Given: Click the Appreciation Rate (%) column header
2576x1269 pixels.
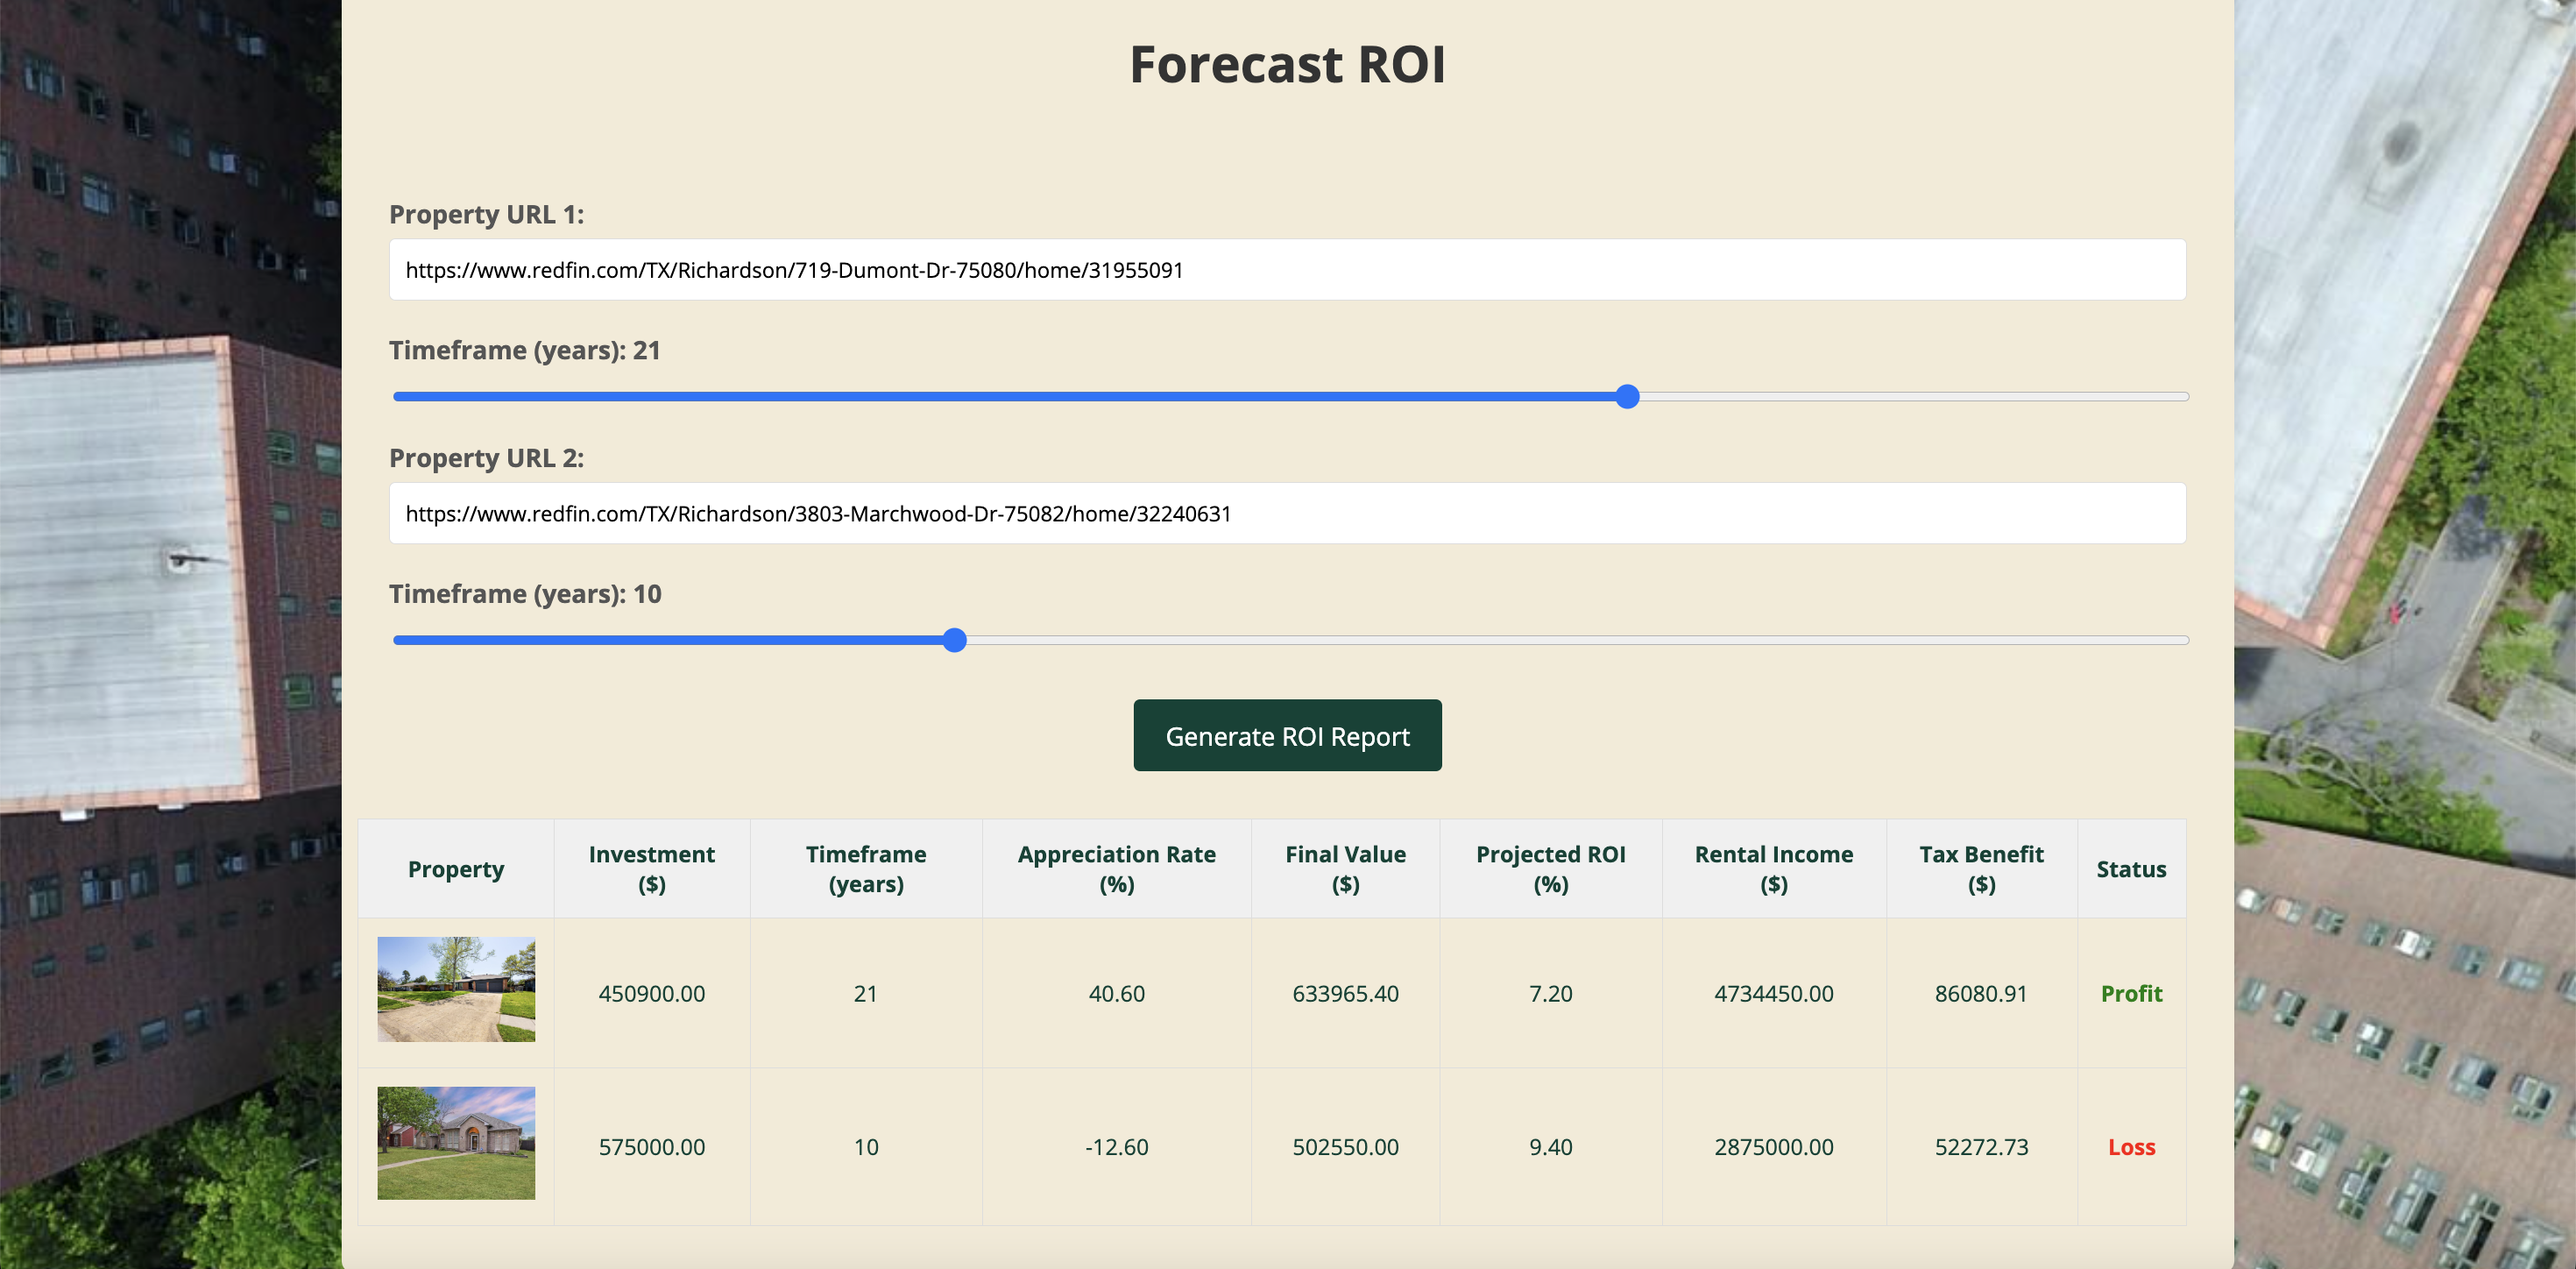Looking at the screenshot, I should 1116,869.
